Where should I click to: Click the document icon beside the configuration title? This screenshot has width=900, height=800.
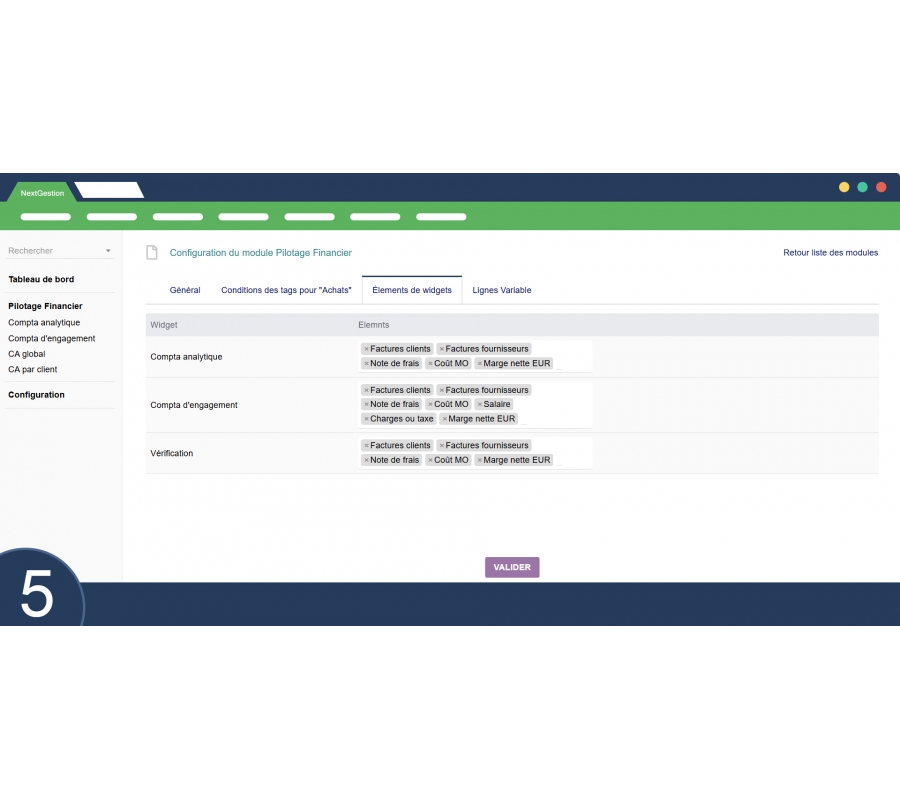(152, 253)
